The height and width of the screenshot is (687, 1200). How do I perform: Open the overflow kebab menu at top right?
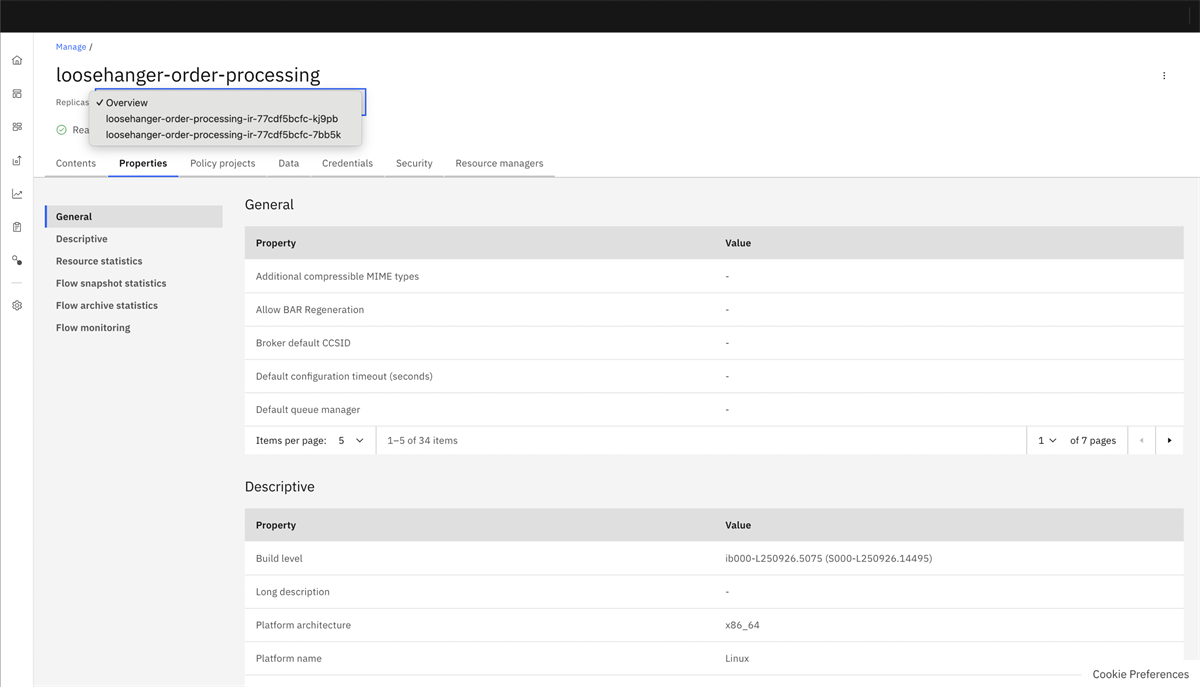coord(1163,75)
